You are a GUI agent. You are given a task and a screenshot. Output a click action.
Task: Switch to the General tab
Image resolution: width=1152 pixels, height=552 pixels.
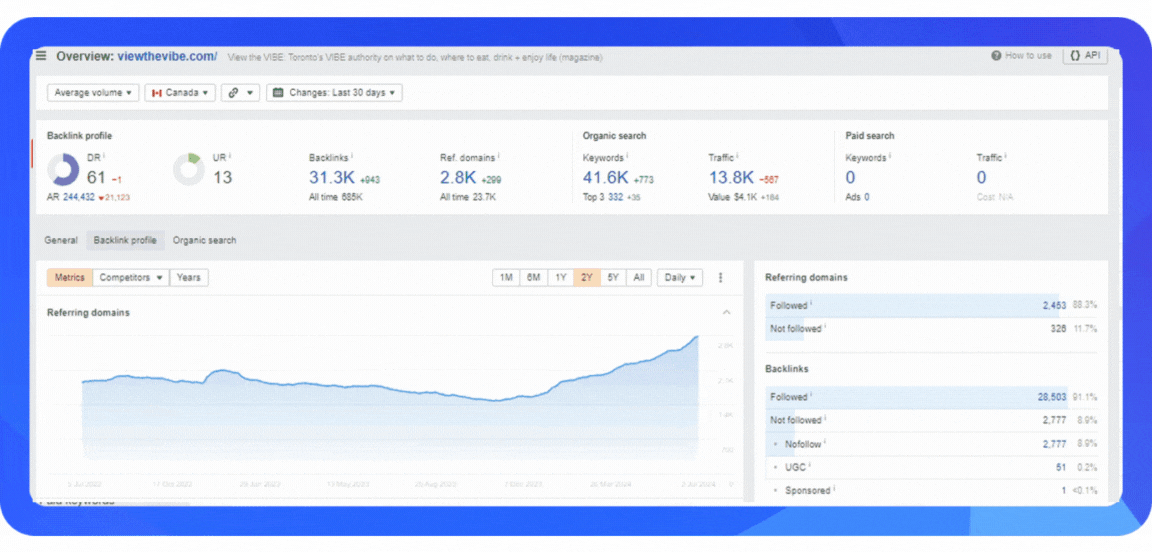(x=61, y=240)
